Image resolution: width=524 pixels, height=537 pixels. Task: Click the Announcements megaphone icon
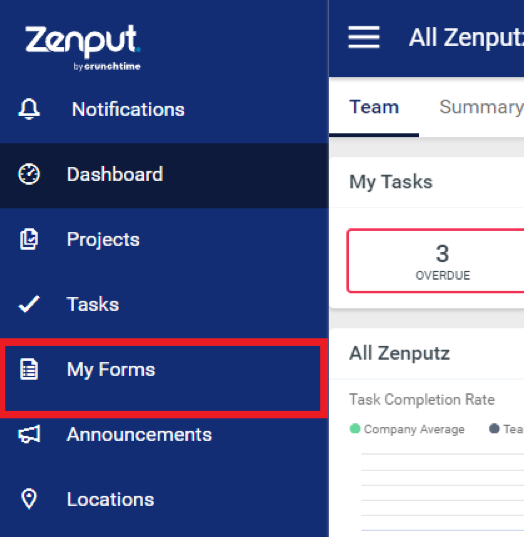click(x=29, y=434)
